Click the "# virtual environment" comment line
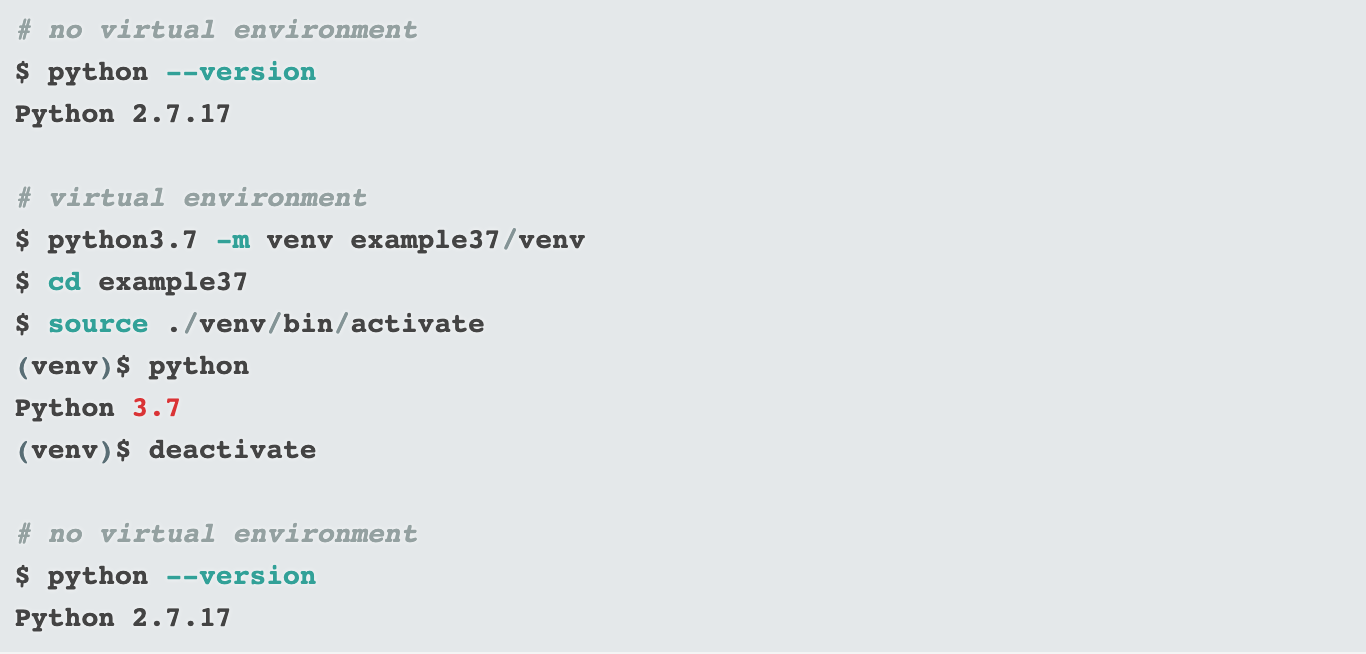 (192, 198)
